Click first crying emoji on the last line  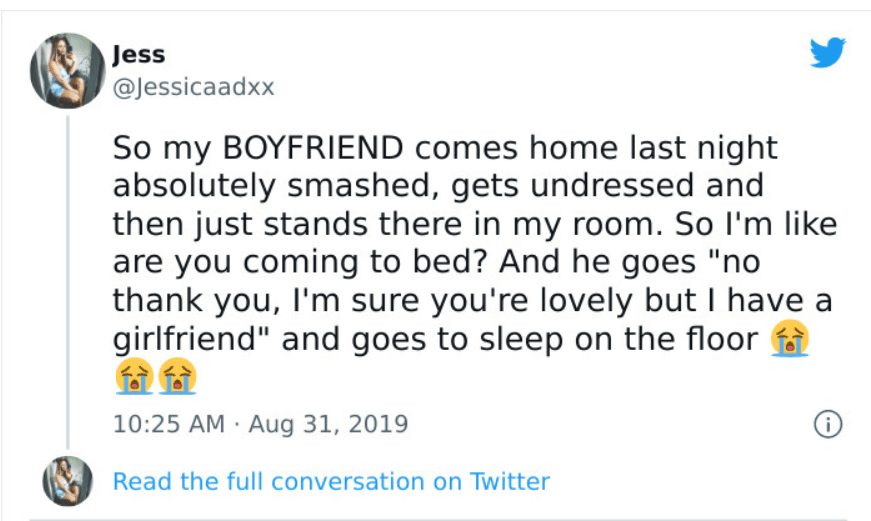pos(132,377)
